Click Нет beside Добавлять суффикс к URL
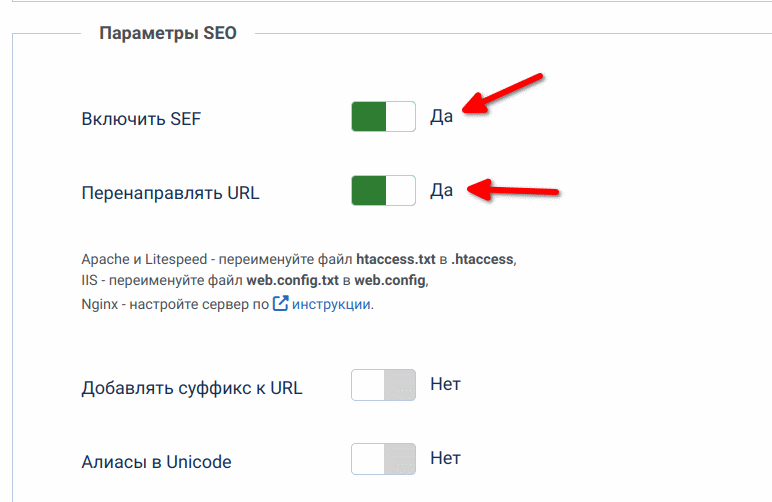 [446, 384]
